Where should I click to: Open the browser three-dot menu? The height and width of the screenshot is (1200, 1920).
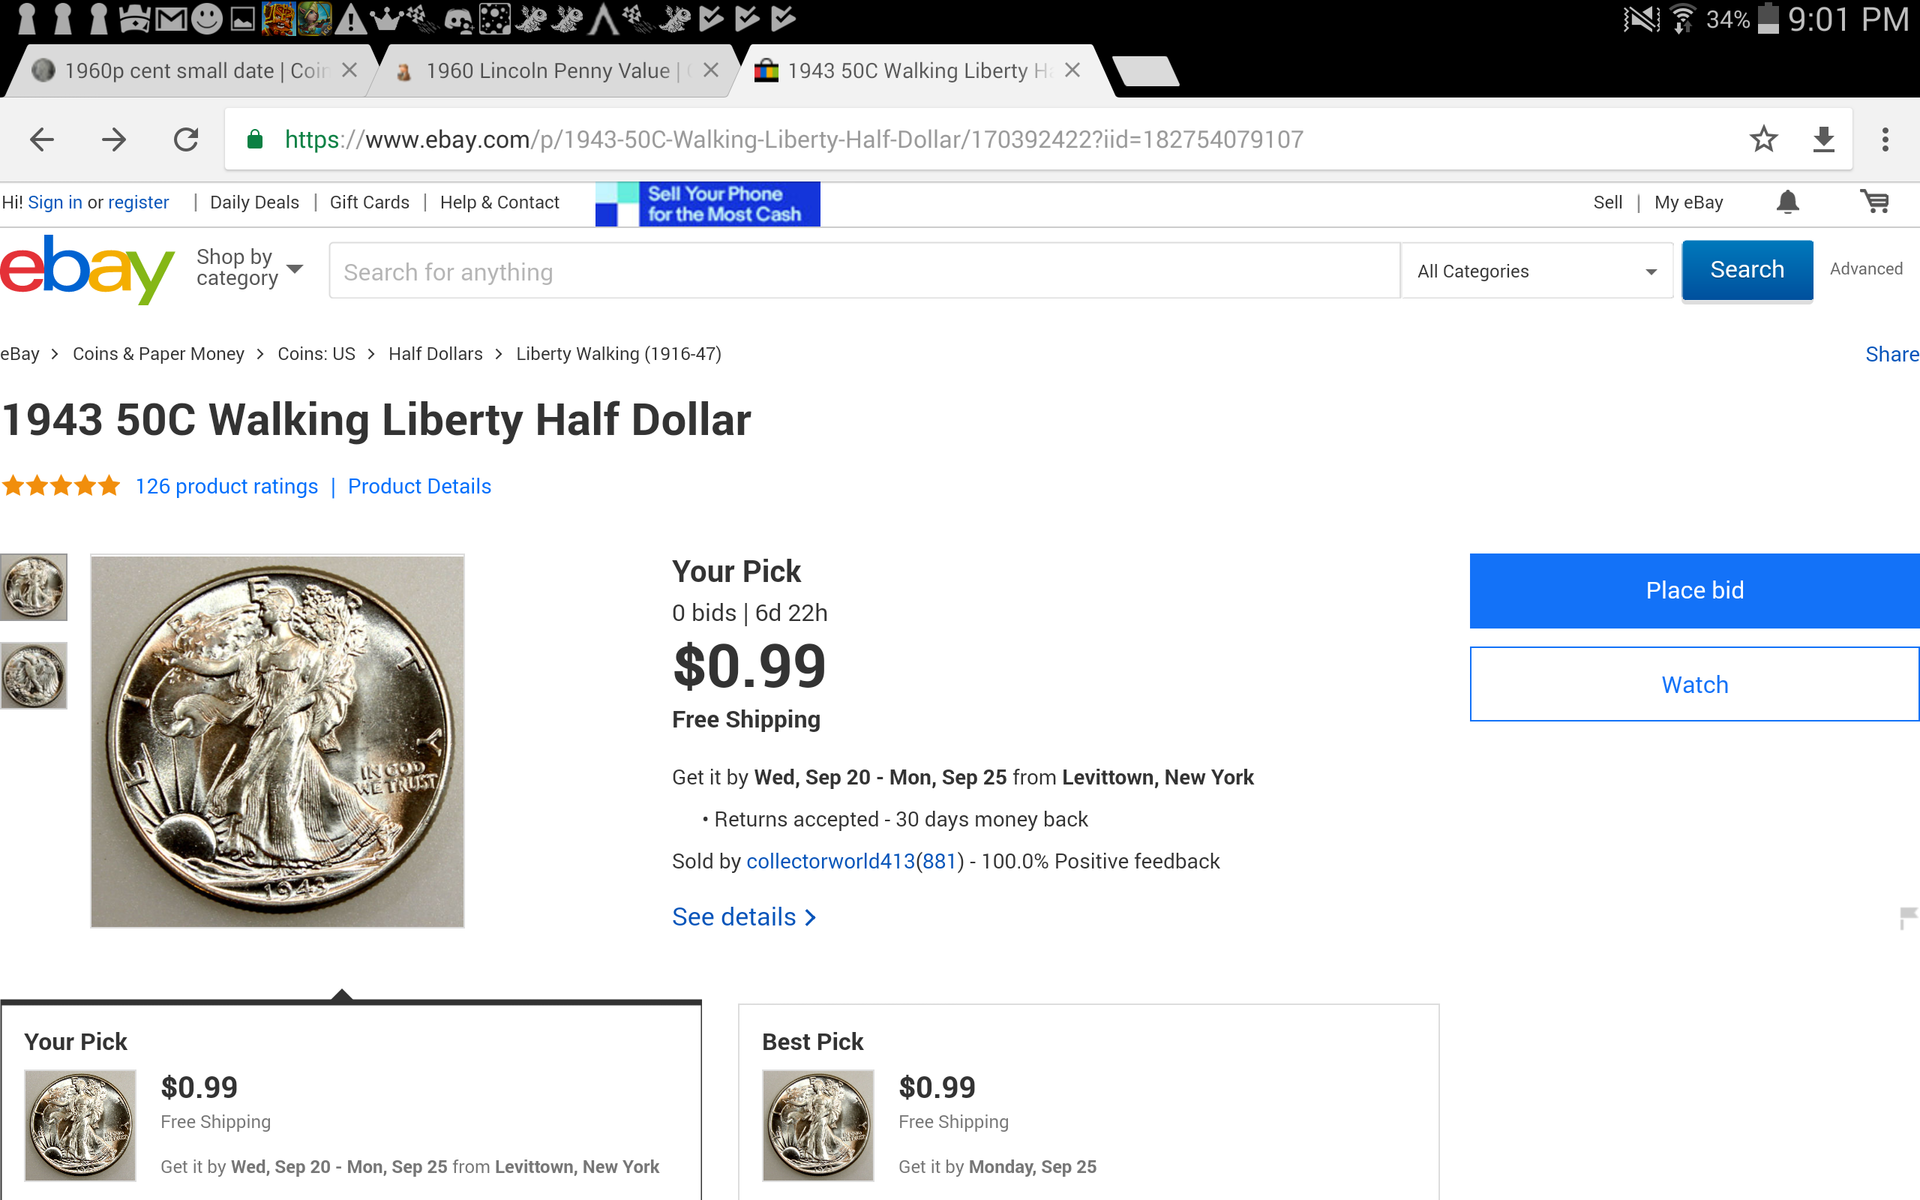click(x=1885, y=139)
